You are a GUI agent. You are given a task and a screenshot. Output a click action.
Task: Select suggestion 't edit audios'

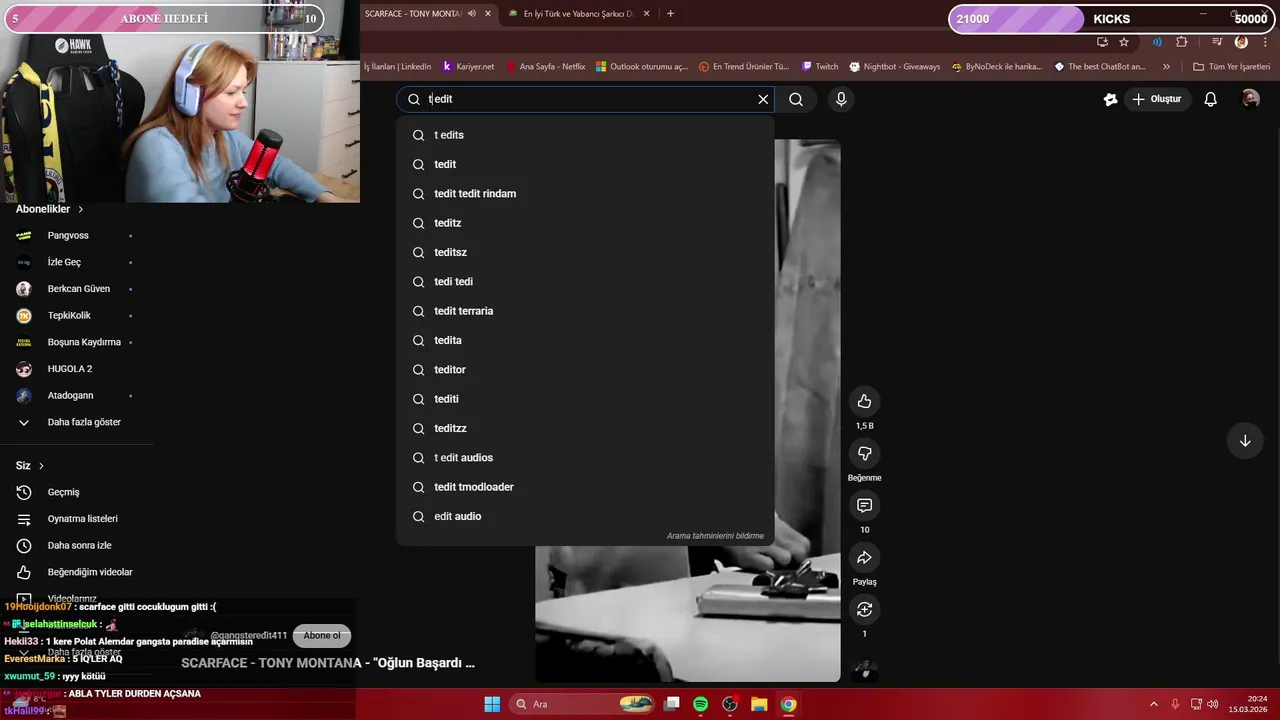click(585, 458)
